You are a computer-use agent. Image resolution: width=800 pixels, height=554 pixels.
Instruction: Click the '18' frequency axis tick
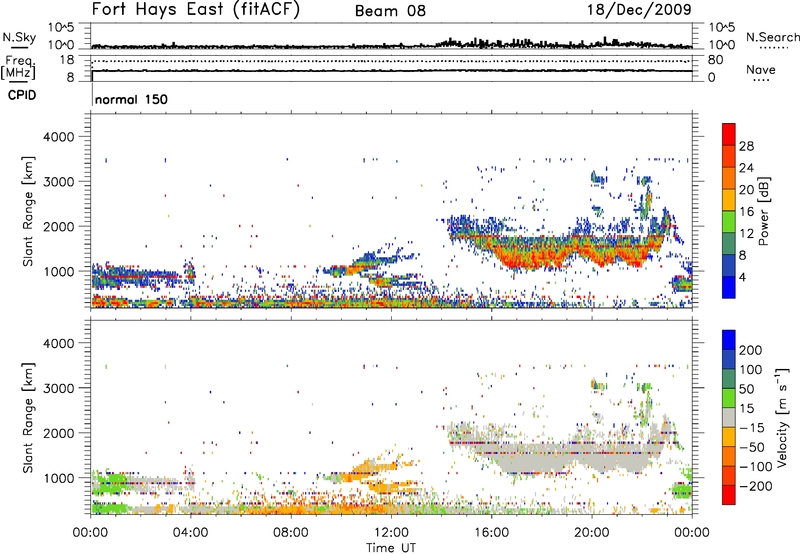67,60
